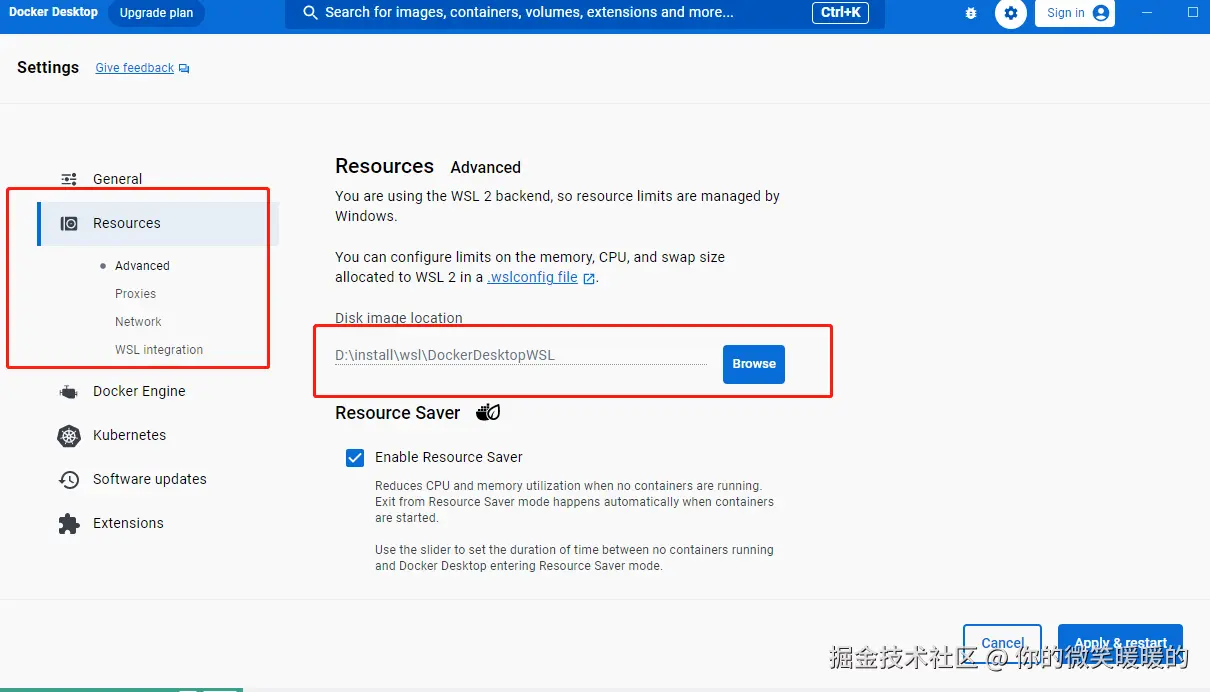Click the Resources page heading

(x=384, y=166)
